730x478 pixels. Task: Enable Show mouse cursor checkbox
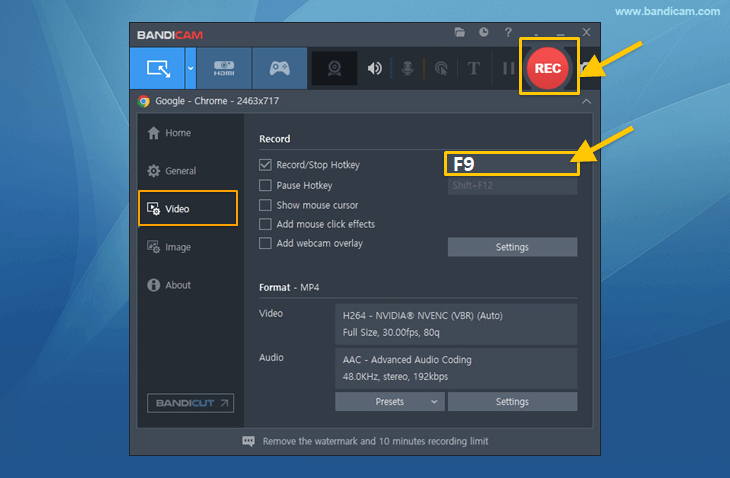265,205
